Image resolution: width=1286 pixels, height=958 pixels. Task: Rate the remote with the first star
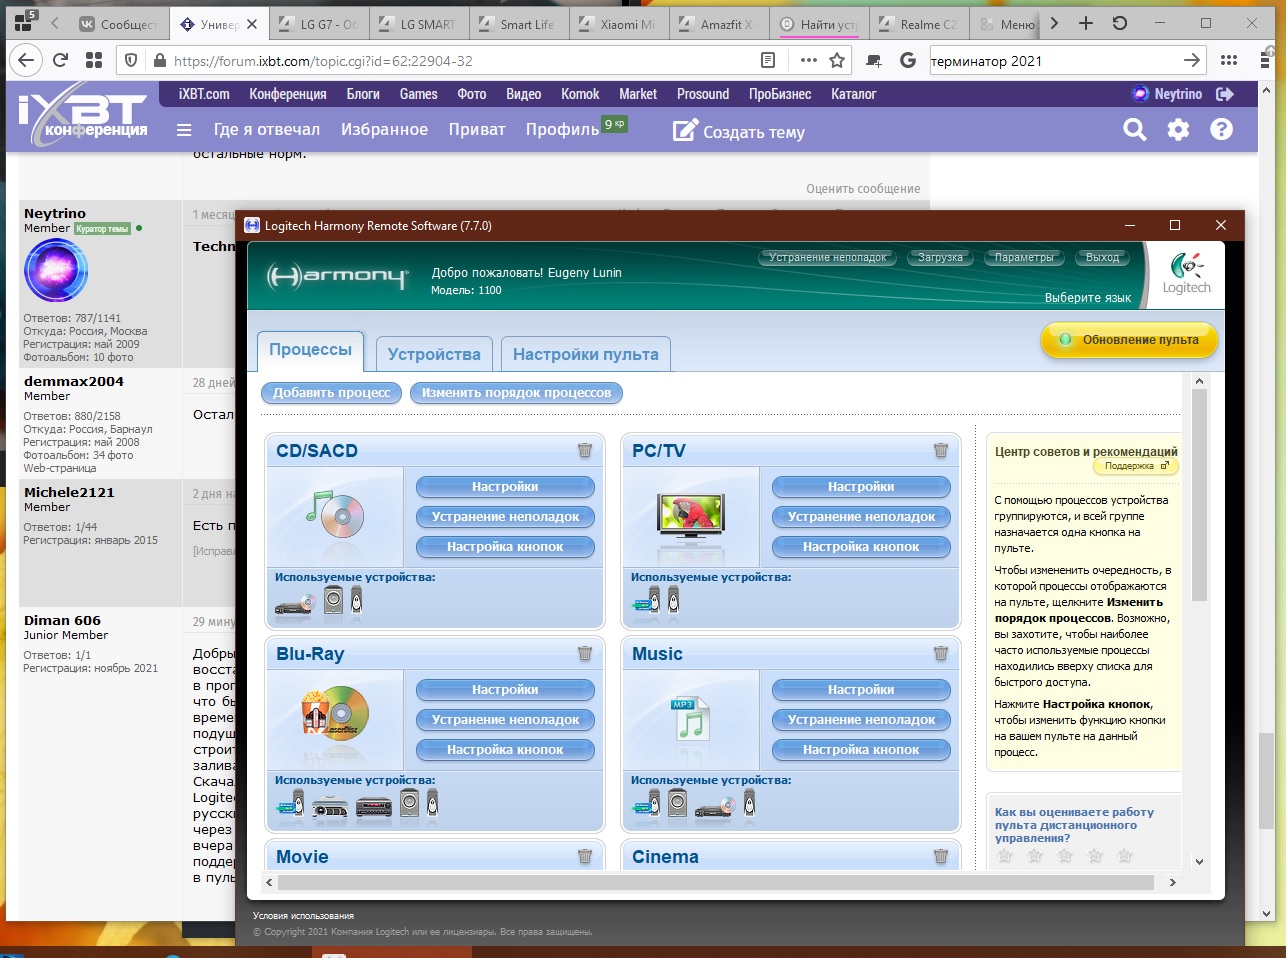[1006, 856]
